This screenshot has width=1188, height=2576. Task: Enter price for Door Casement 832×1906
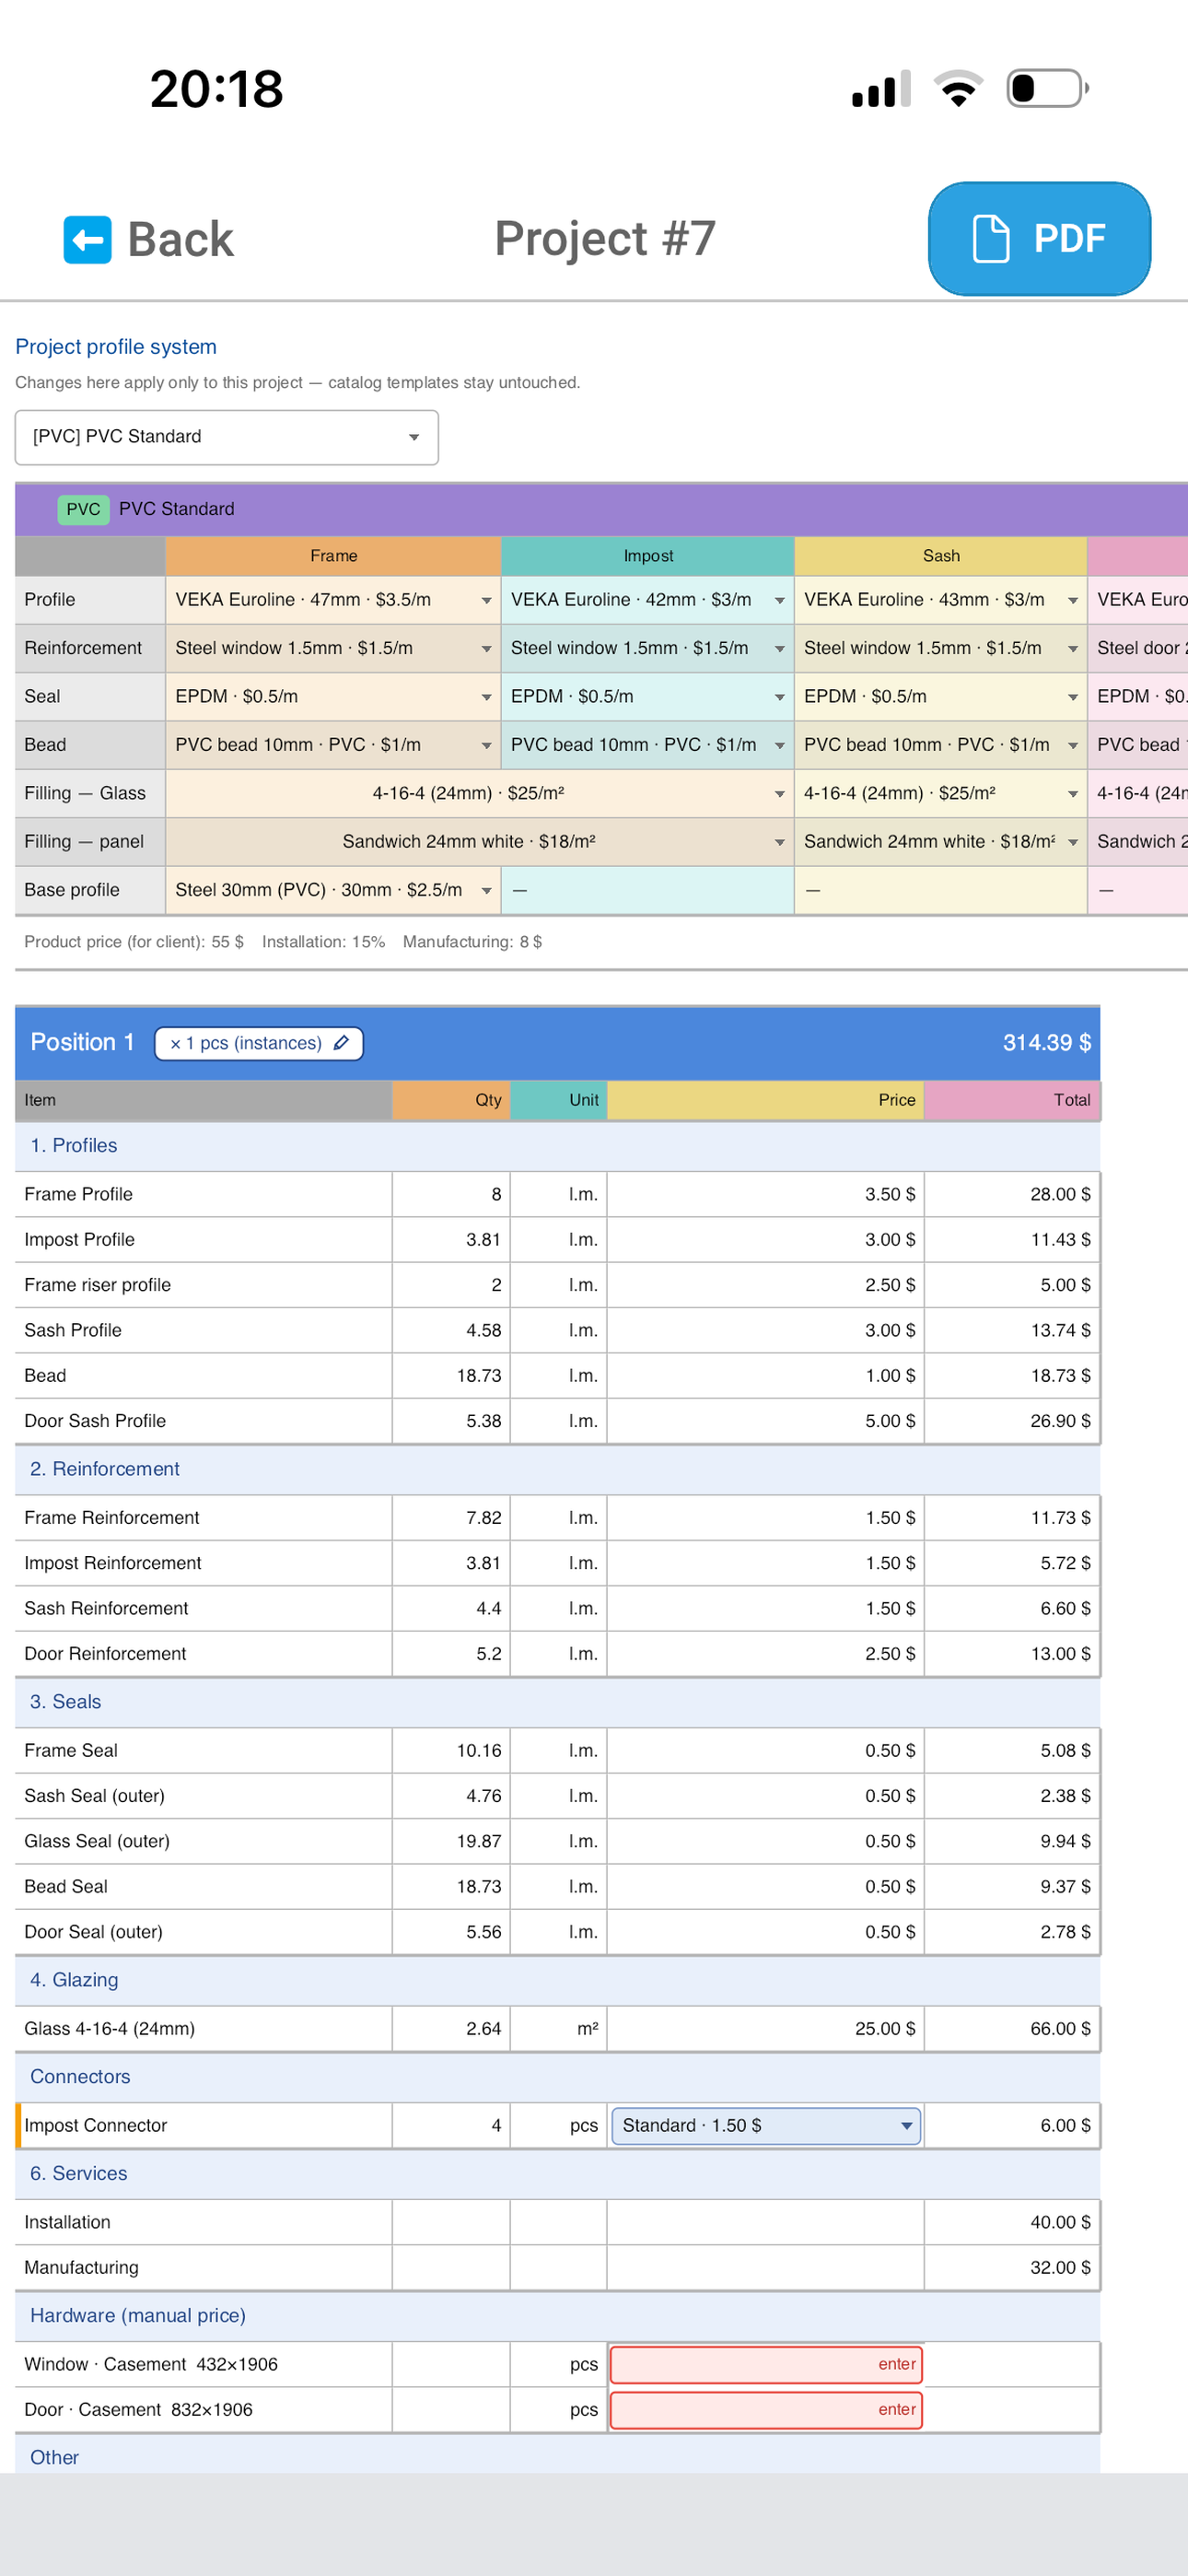766,2410
